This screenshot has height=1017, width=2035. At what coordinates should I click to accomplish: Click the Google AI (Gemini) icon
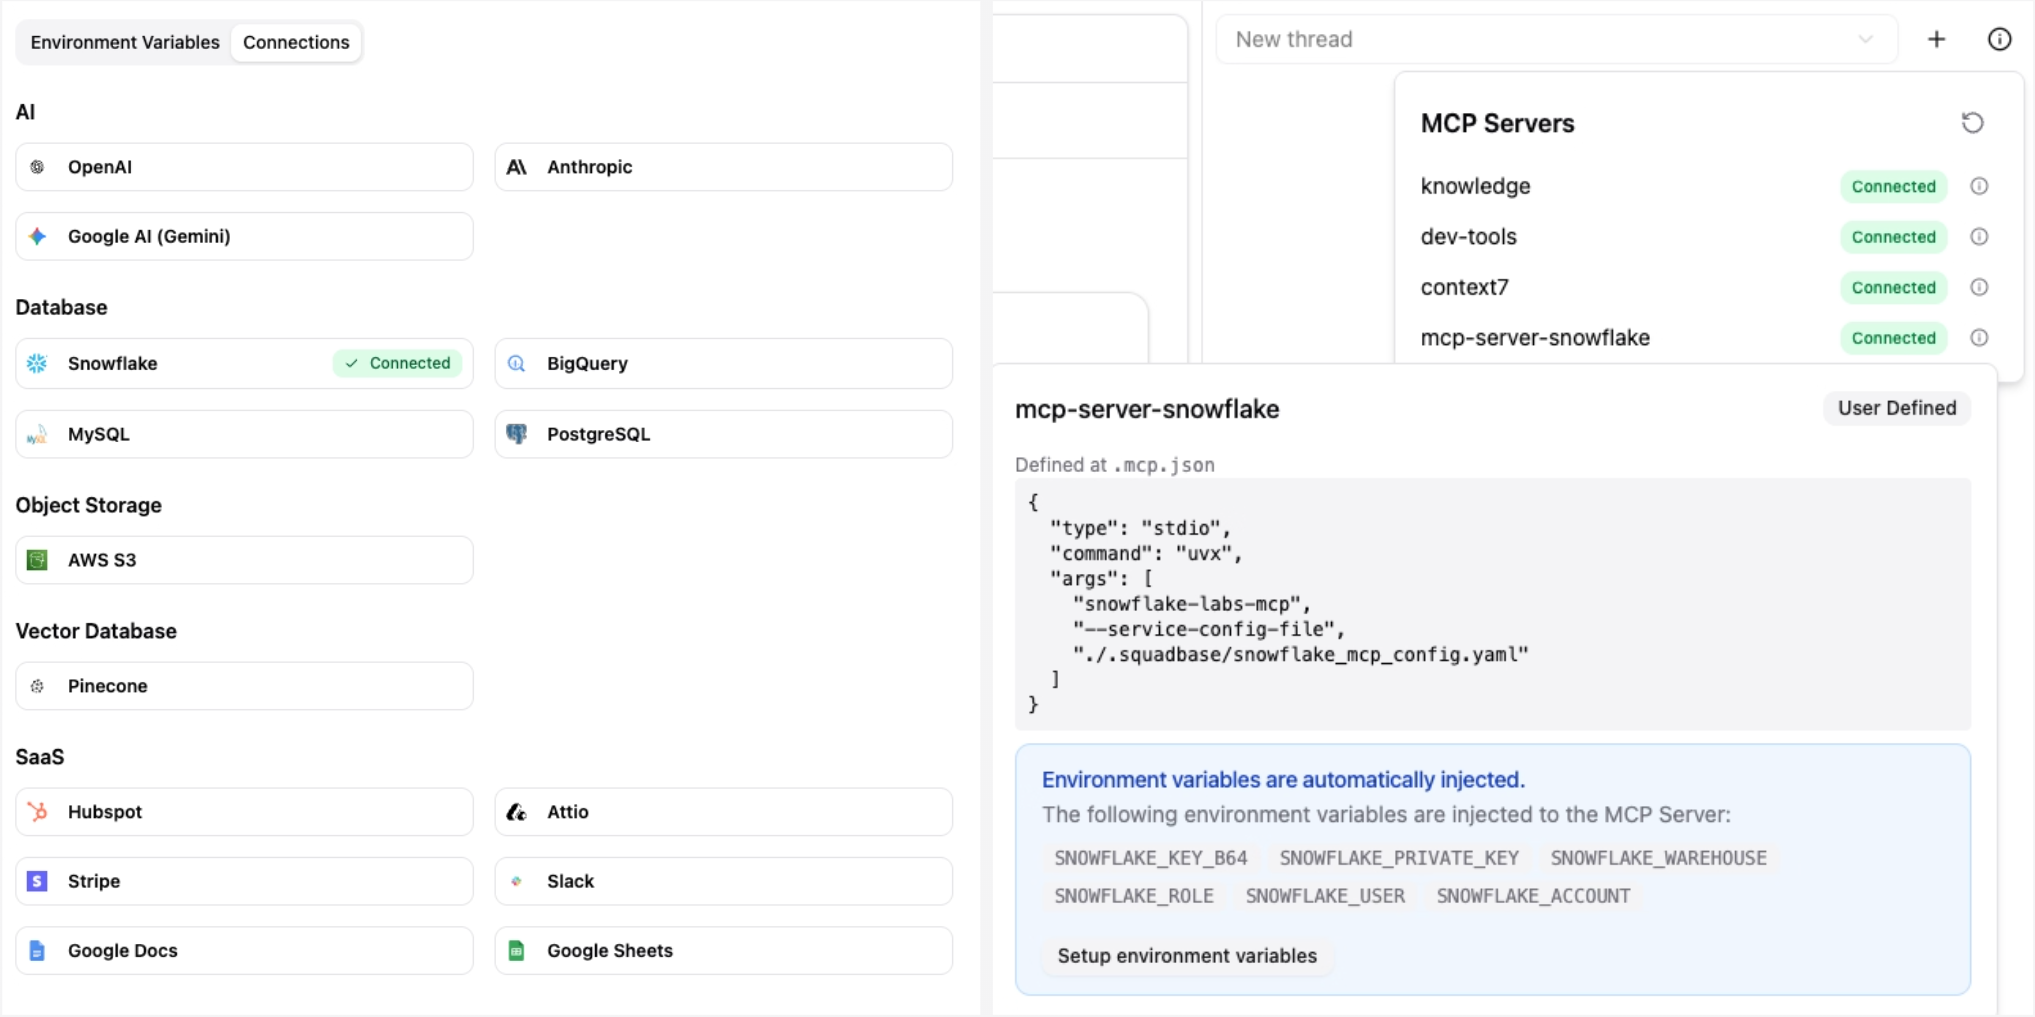click(x=38, y=236)
